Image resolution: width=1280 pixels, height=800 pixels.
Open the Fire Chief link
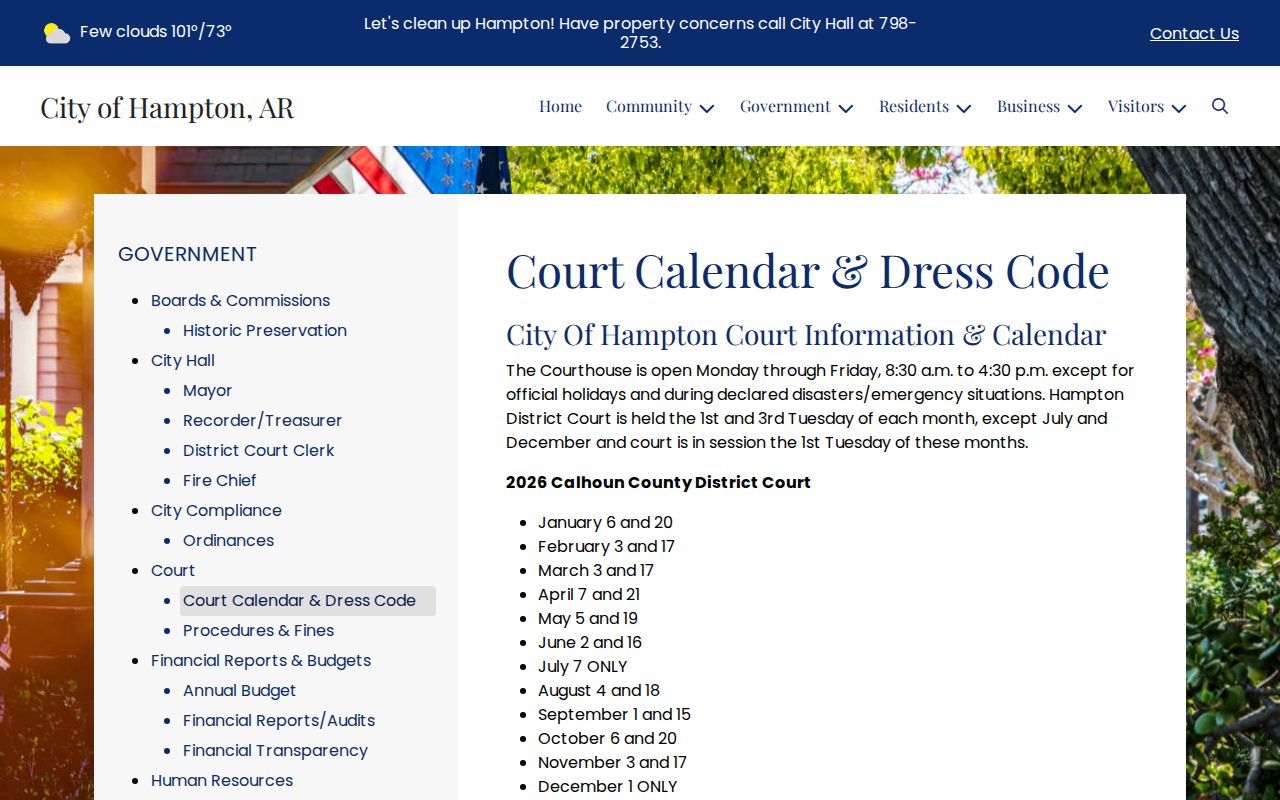pos(219,480)
